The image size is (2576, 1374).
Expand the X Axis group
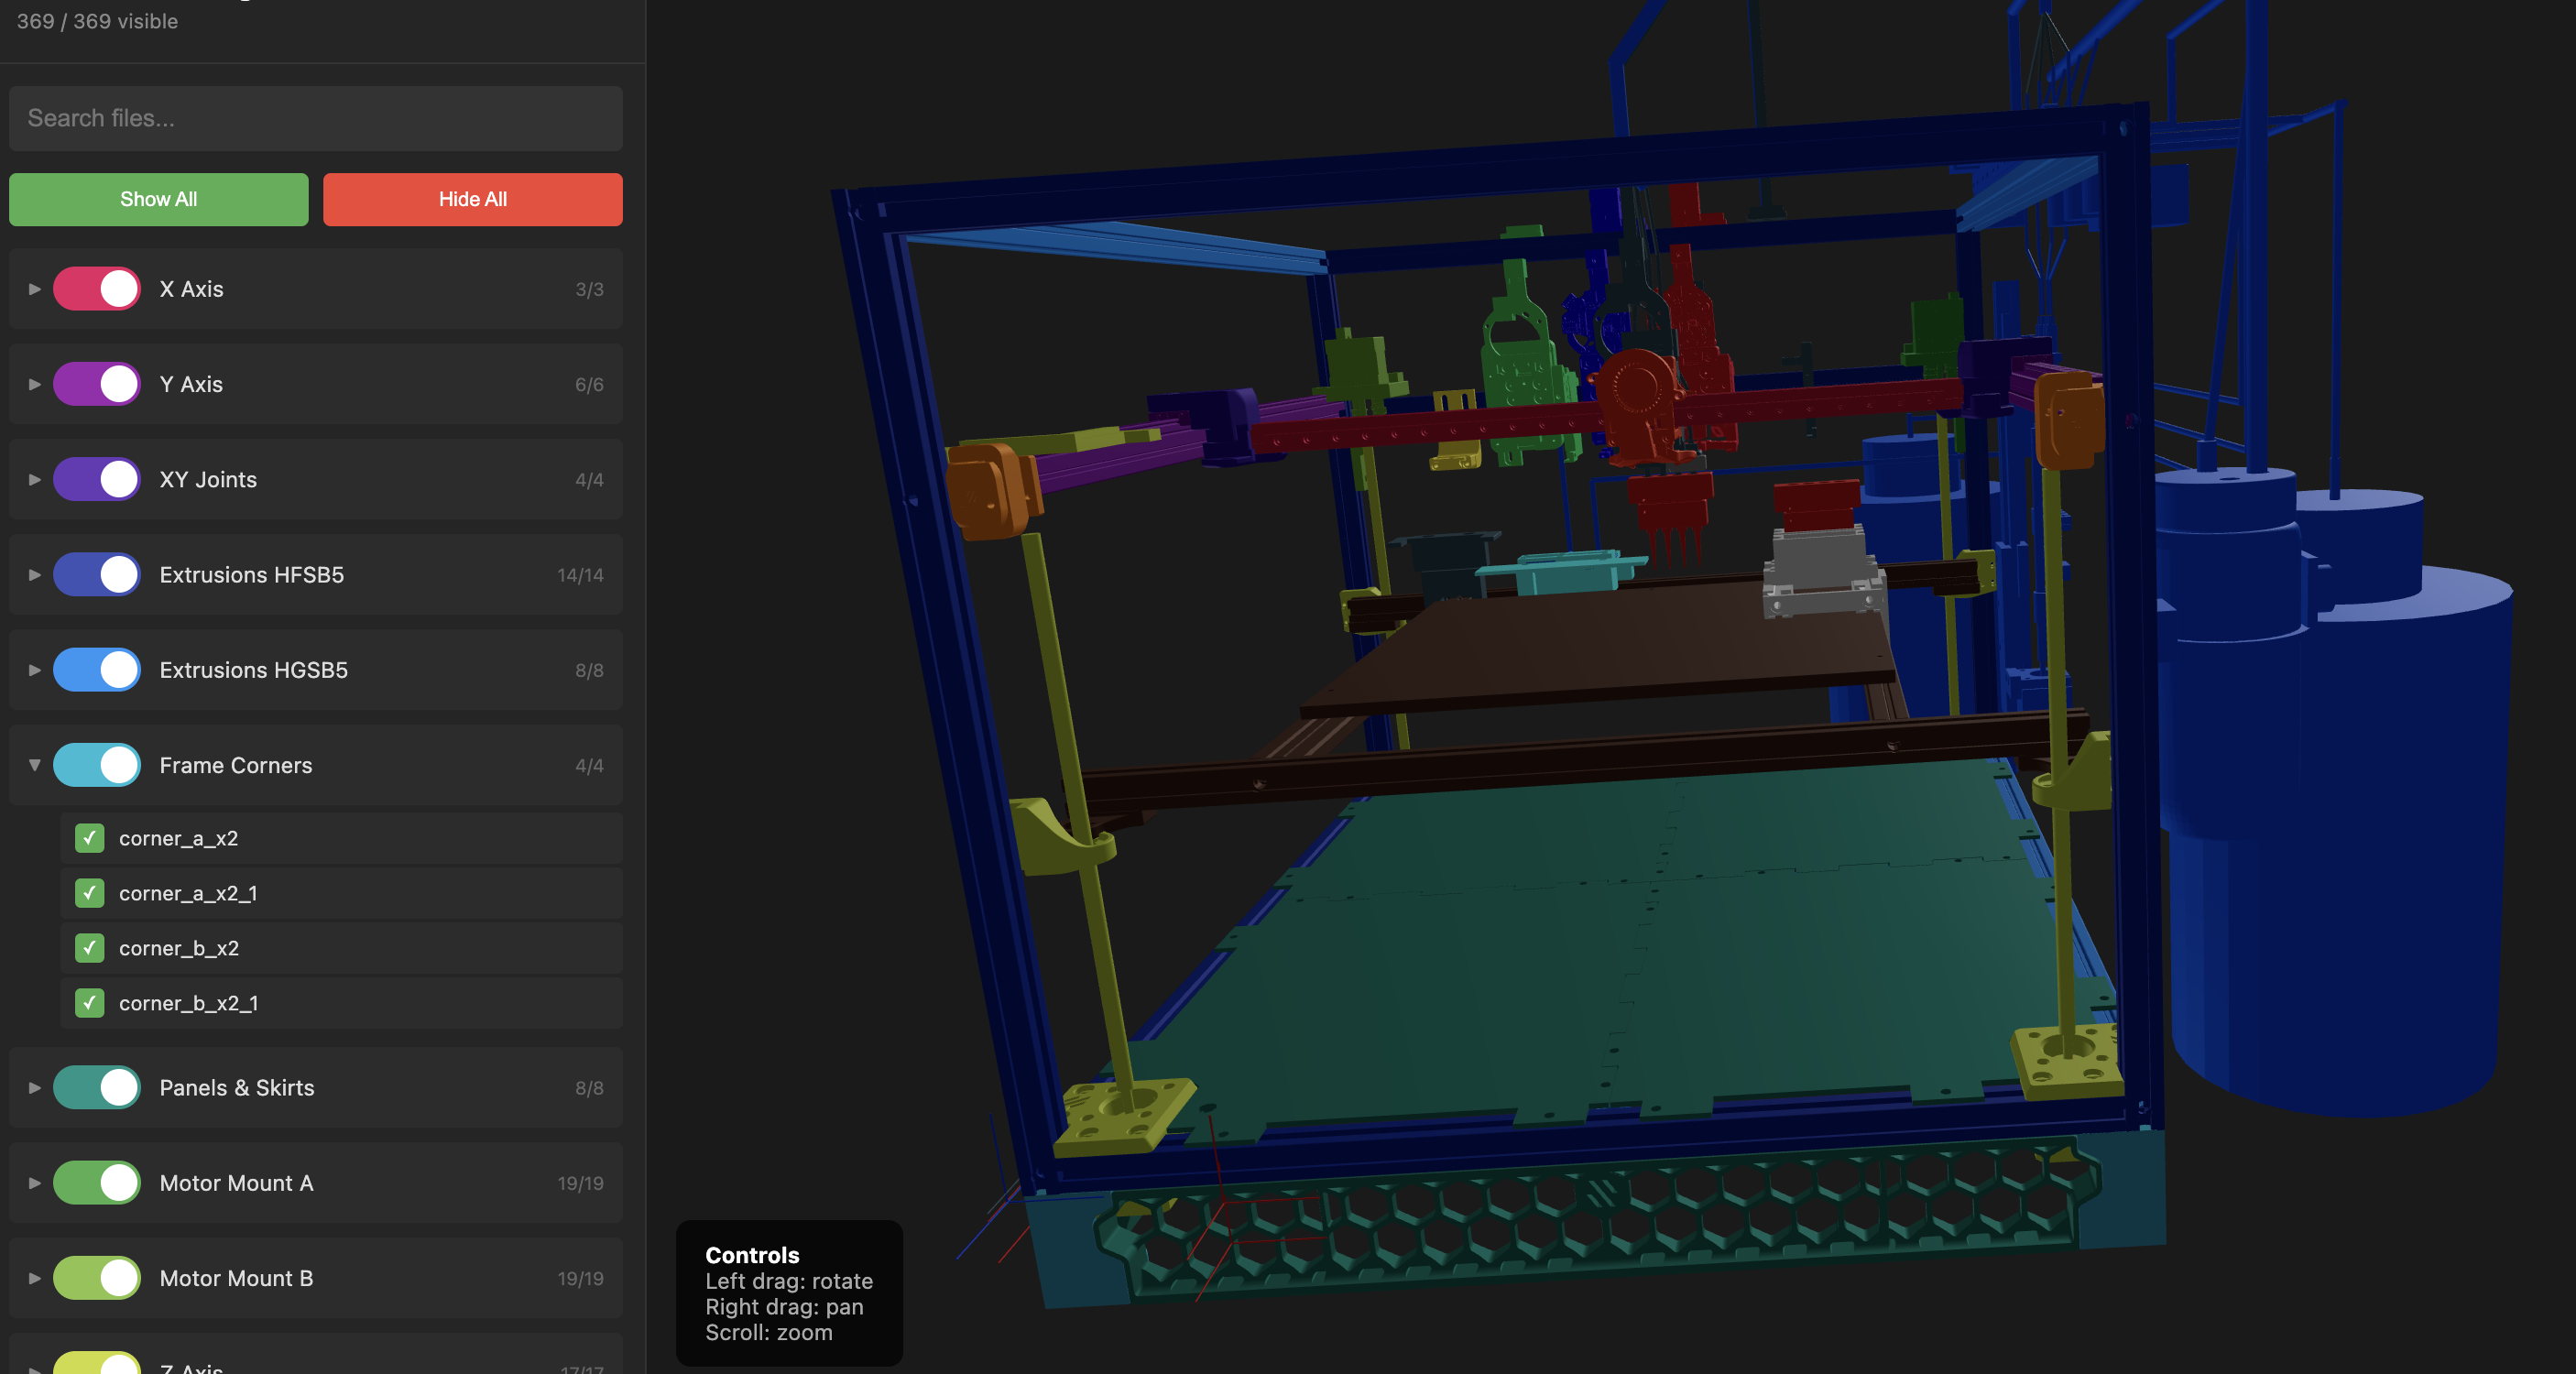click(x=34, y=288)
